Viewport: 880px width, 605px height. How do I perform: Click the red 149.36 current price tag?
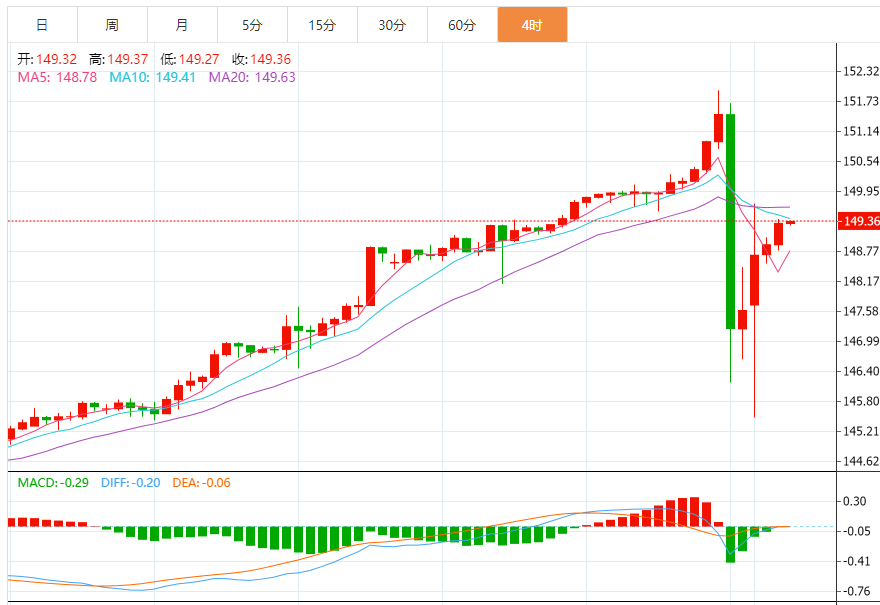(x=859, y=221)
